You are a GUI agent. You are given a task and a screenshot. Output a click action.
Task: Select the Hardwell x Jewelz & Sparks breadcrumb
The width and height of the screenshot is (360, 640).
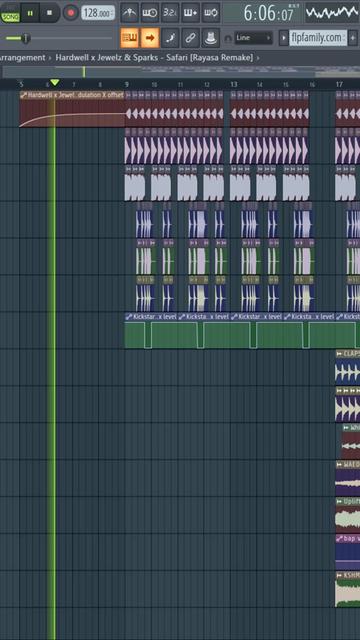[107, 58]
